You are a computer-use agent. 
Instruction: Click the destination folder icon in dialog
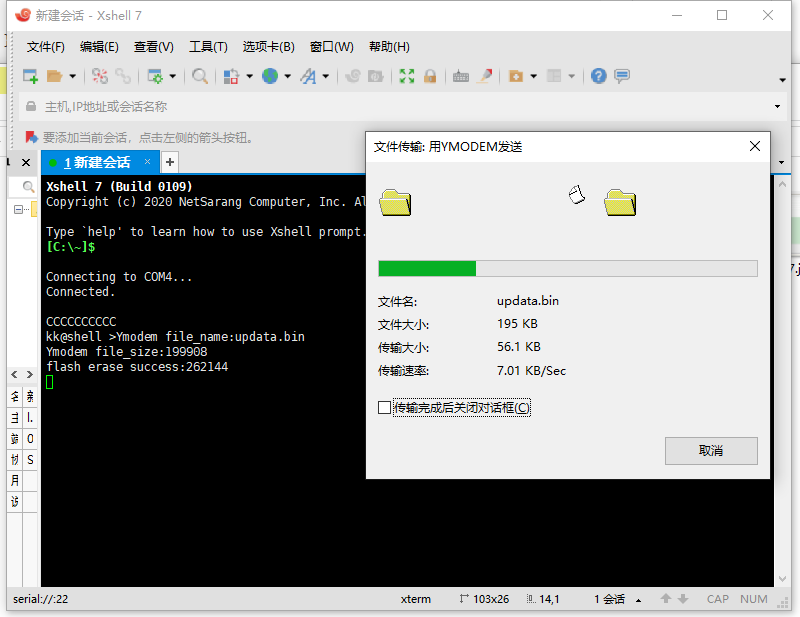[620, 203]
